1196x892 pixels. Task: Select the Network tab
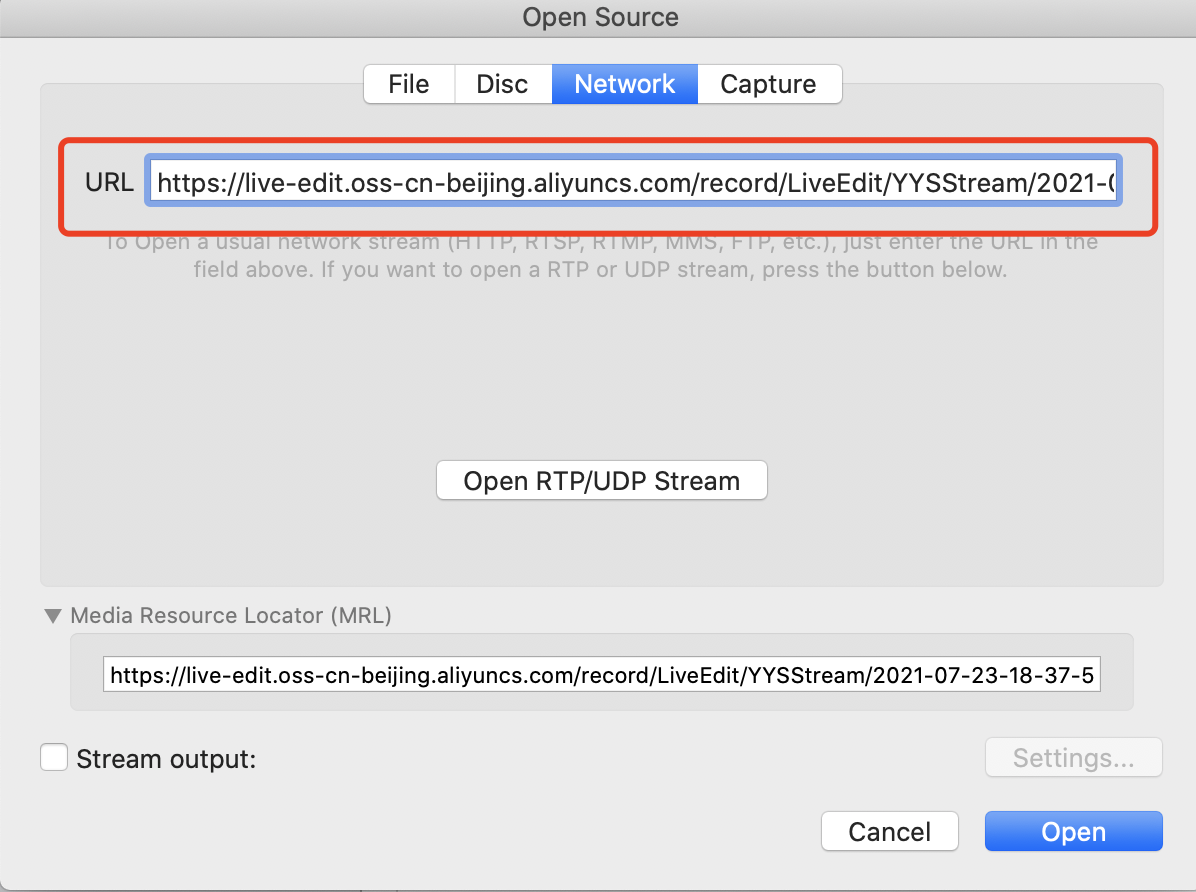click(625, 84)
